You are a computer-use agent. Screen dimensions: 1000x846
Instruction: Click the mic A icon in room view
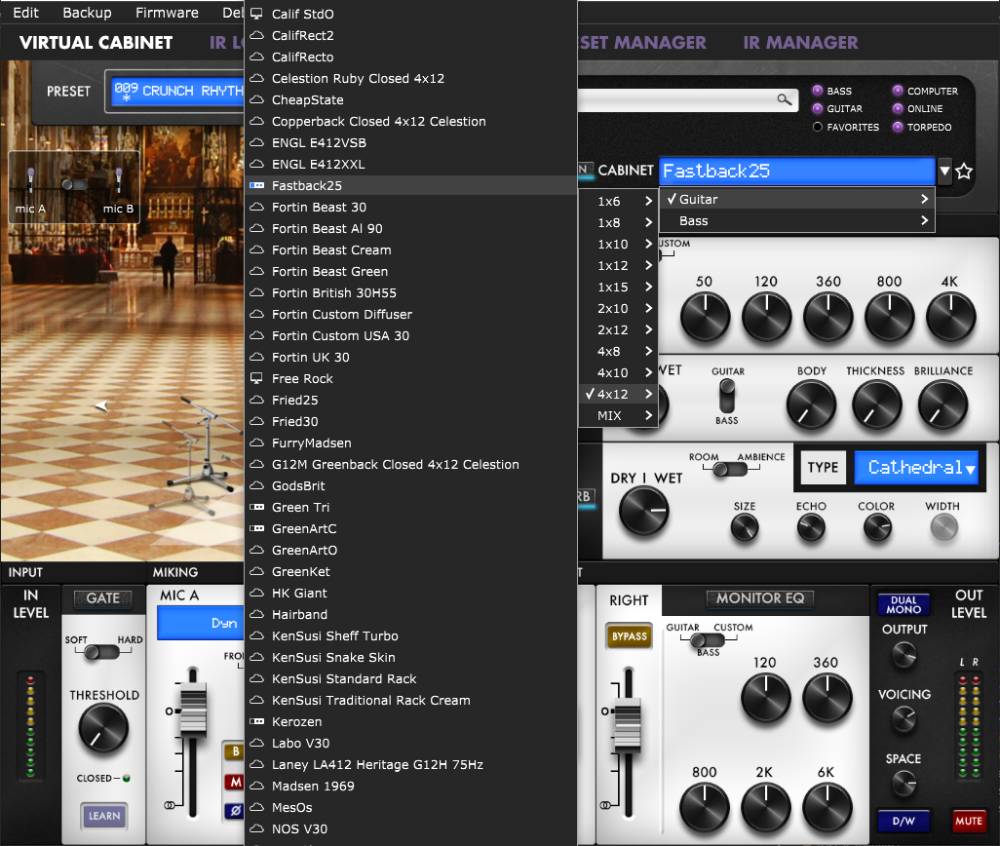click(31, 182)
